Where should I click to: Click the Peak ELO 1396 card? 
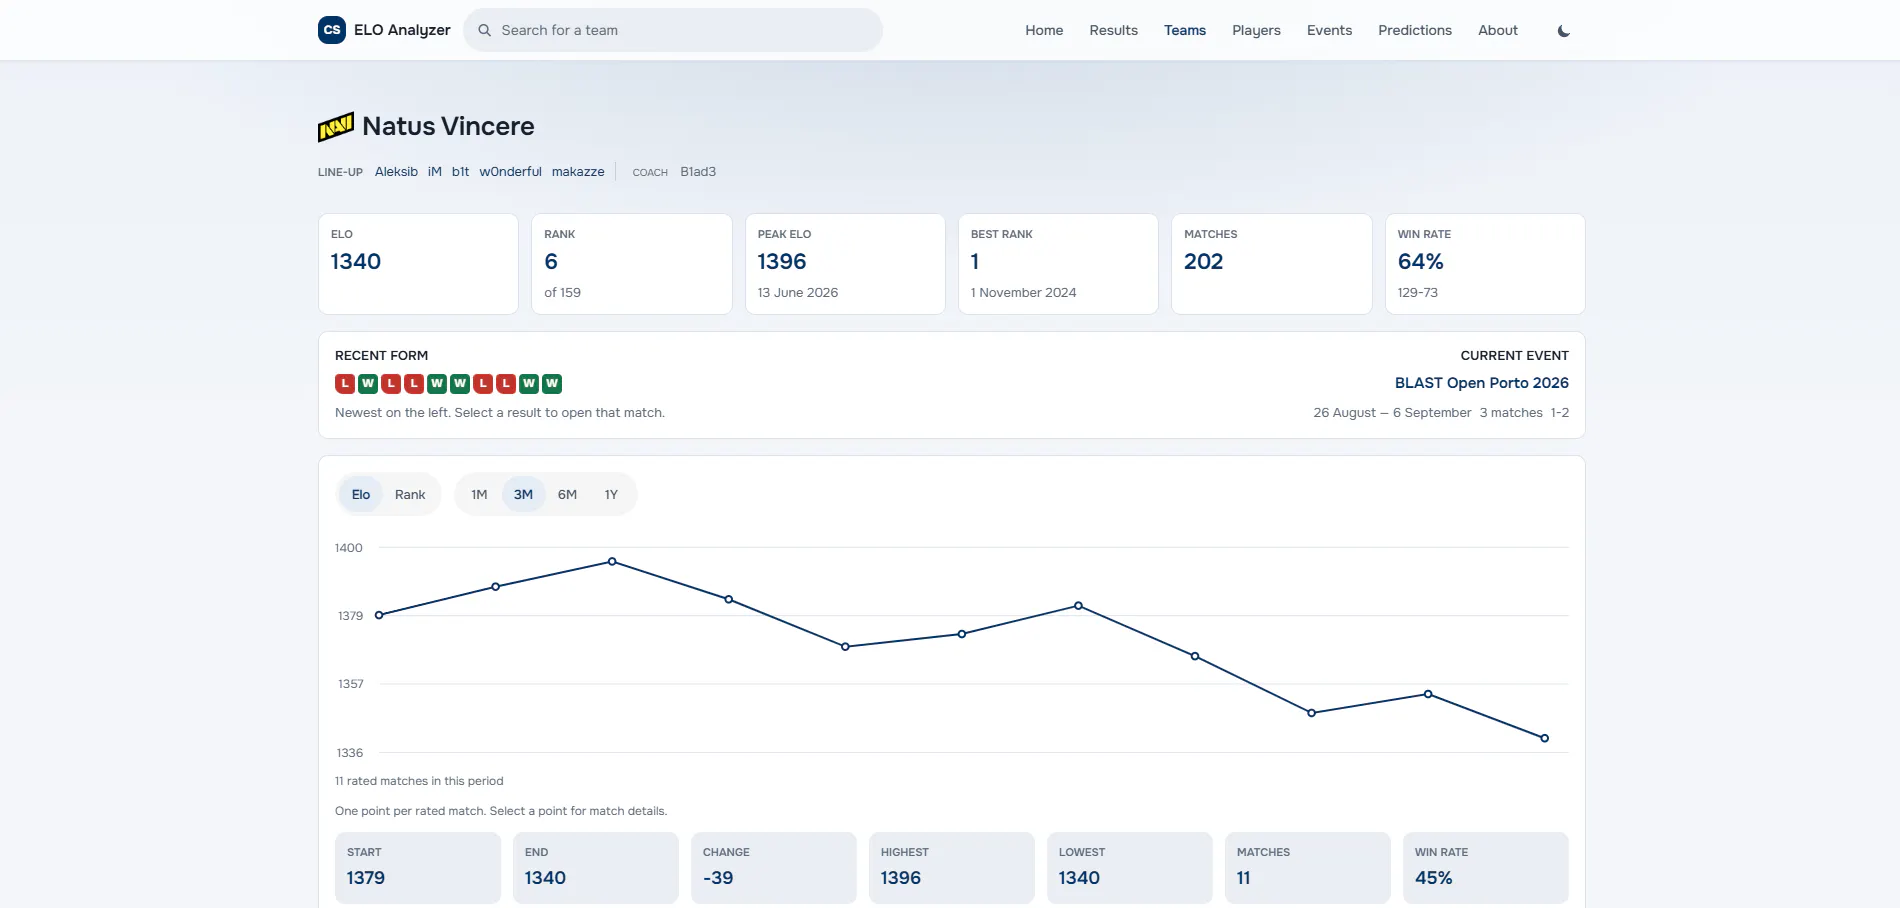845,264
